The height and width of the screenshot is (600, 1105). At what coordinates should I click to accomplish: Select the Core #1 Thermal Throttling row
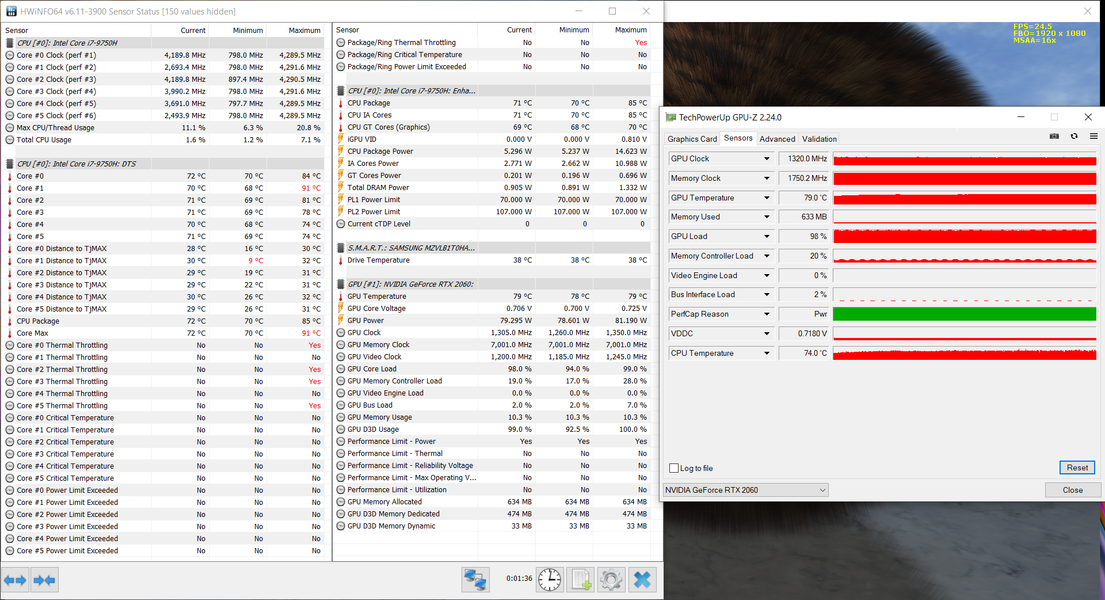point(163,357)
